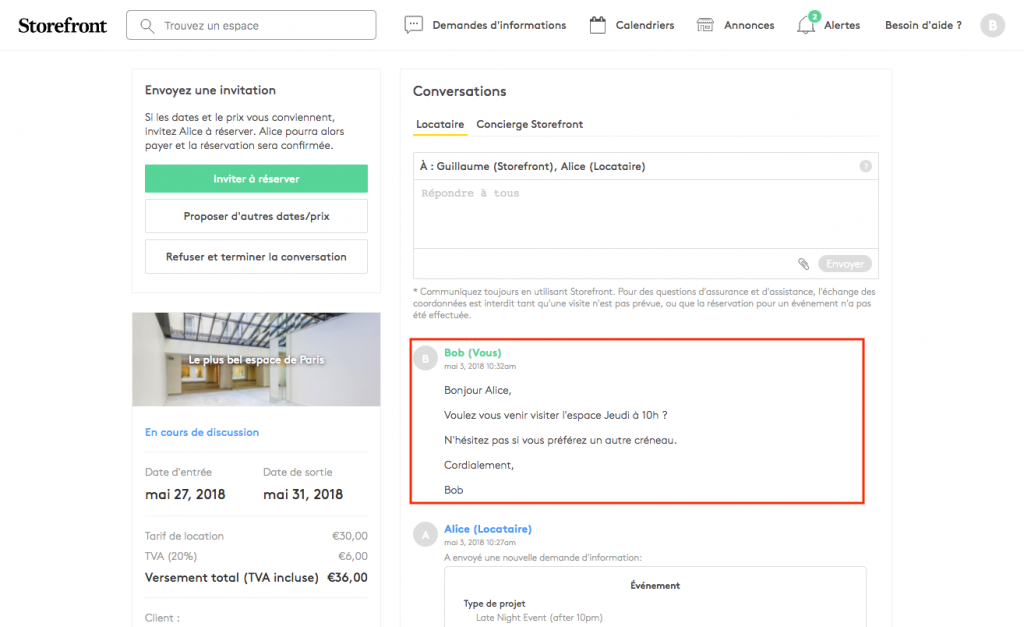Click the Annonces storefront icon
This screenshot has width=1024, height=627.
(x=705, y=25)
